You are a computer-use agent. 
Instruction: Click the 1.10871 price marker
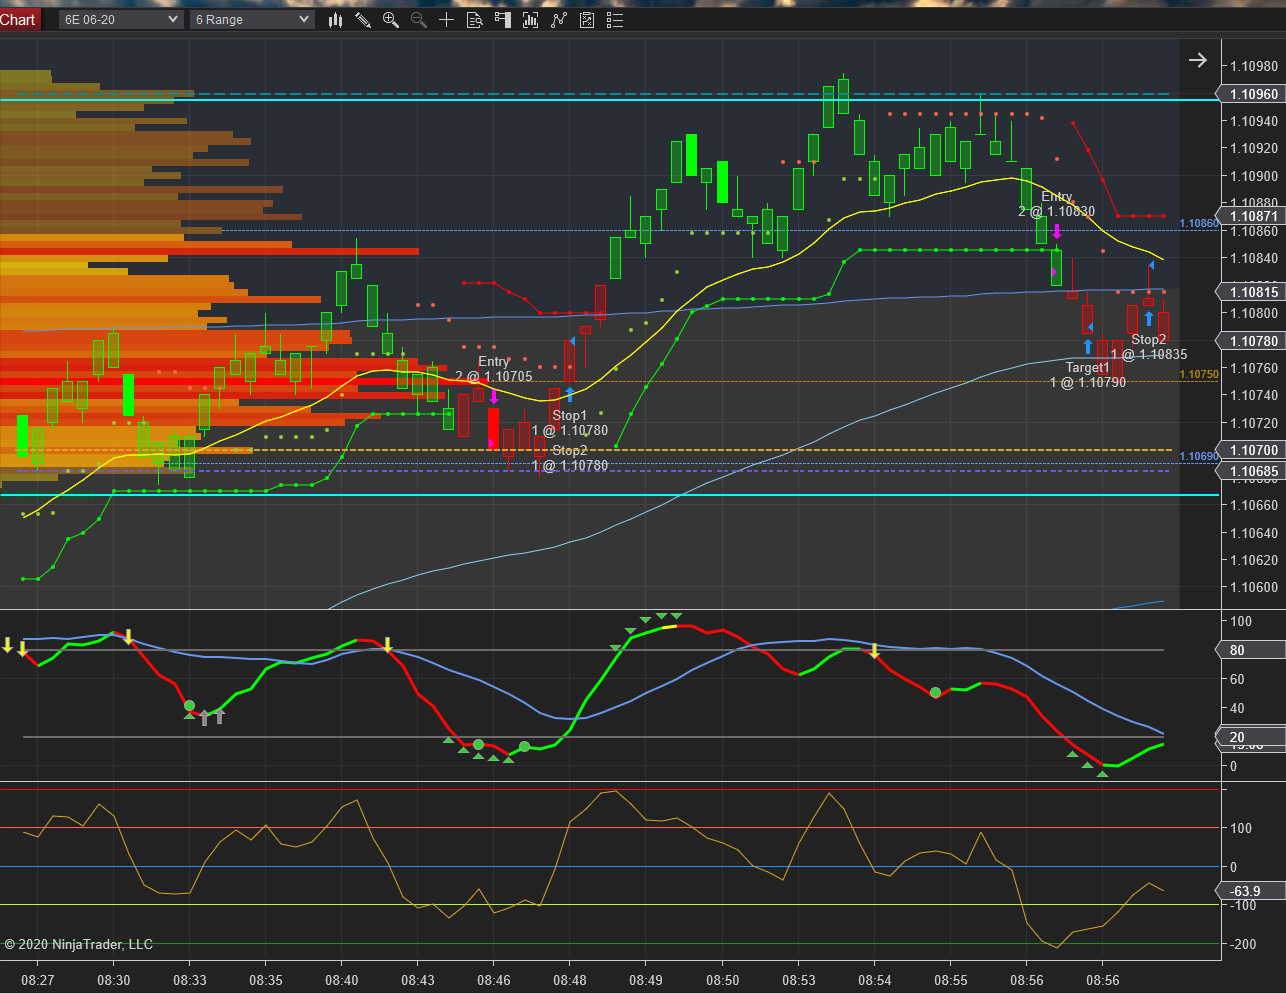click(x=1252, y=216)
